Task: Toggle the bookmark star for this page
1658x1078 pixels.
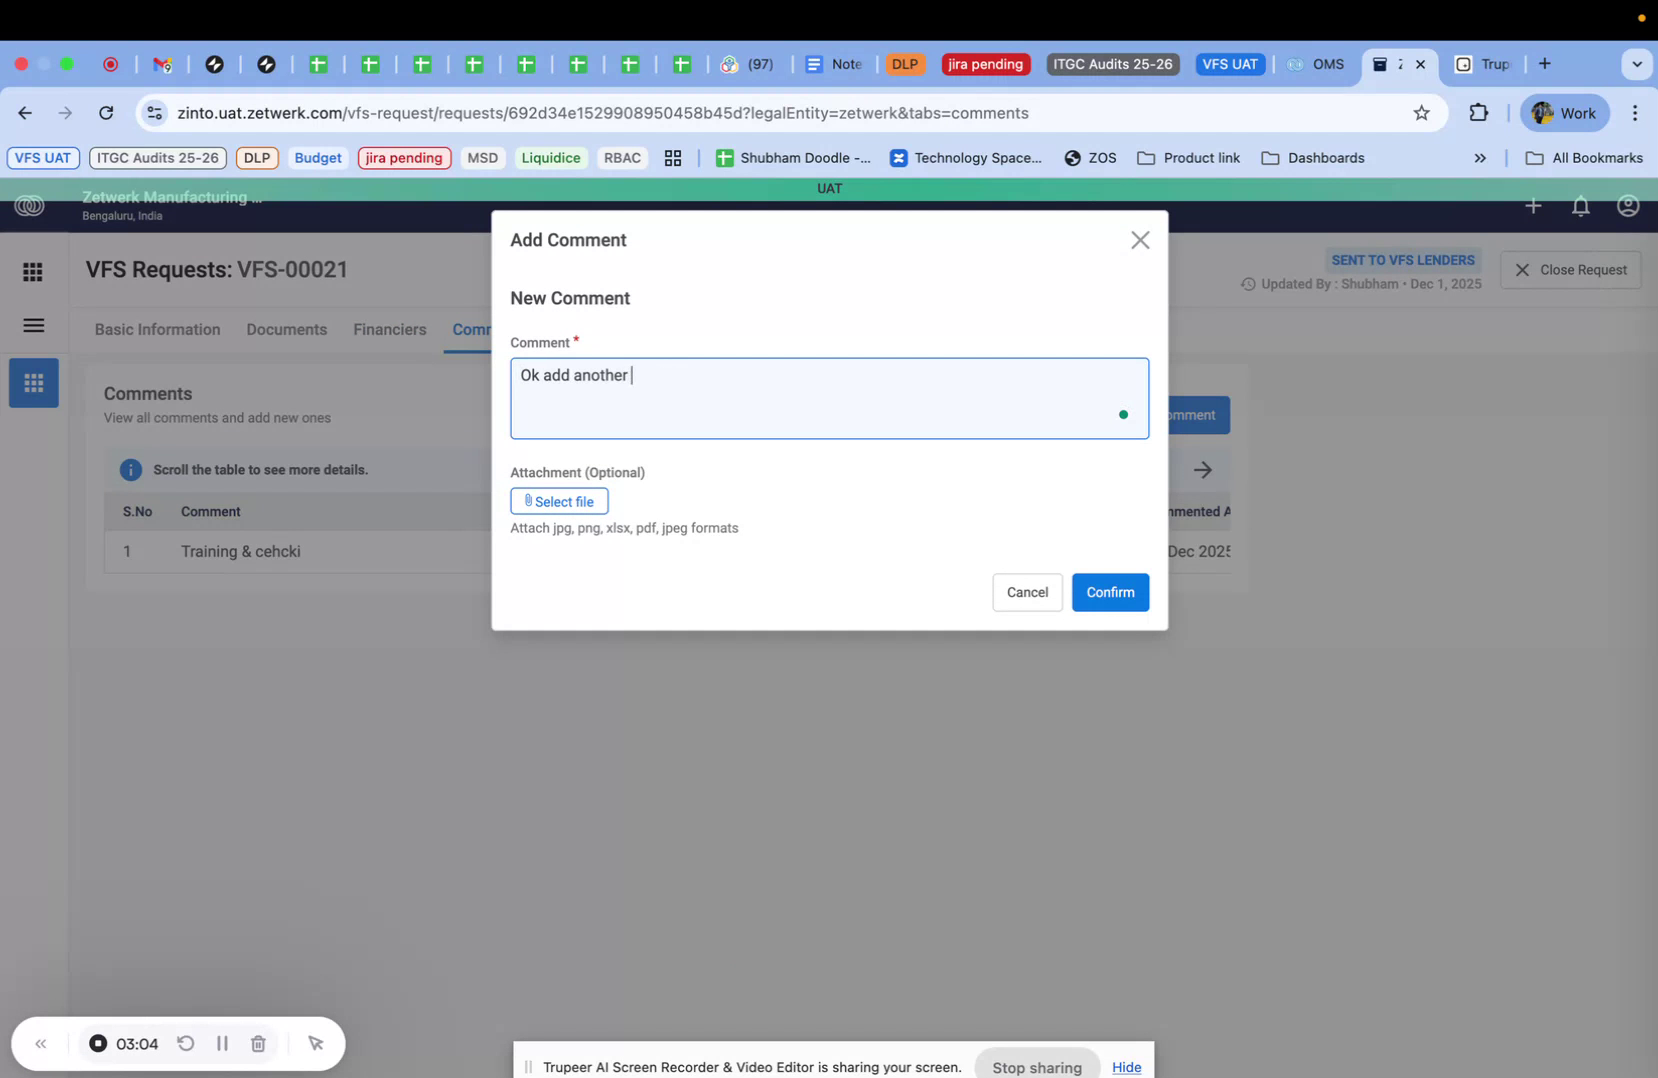Action: click(1421, 113)
